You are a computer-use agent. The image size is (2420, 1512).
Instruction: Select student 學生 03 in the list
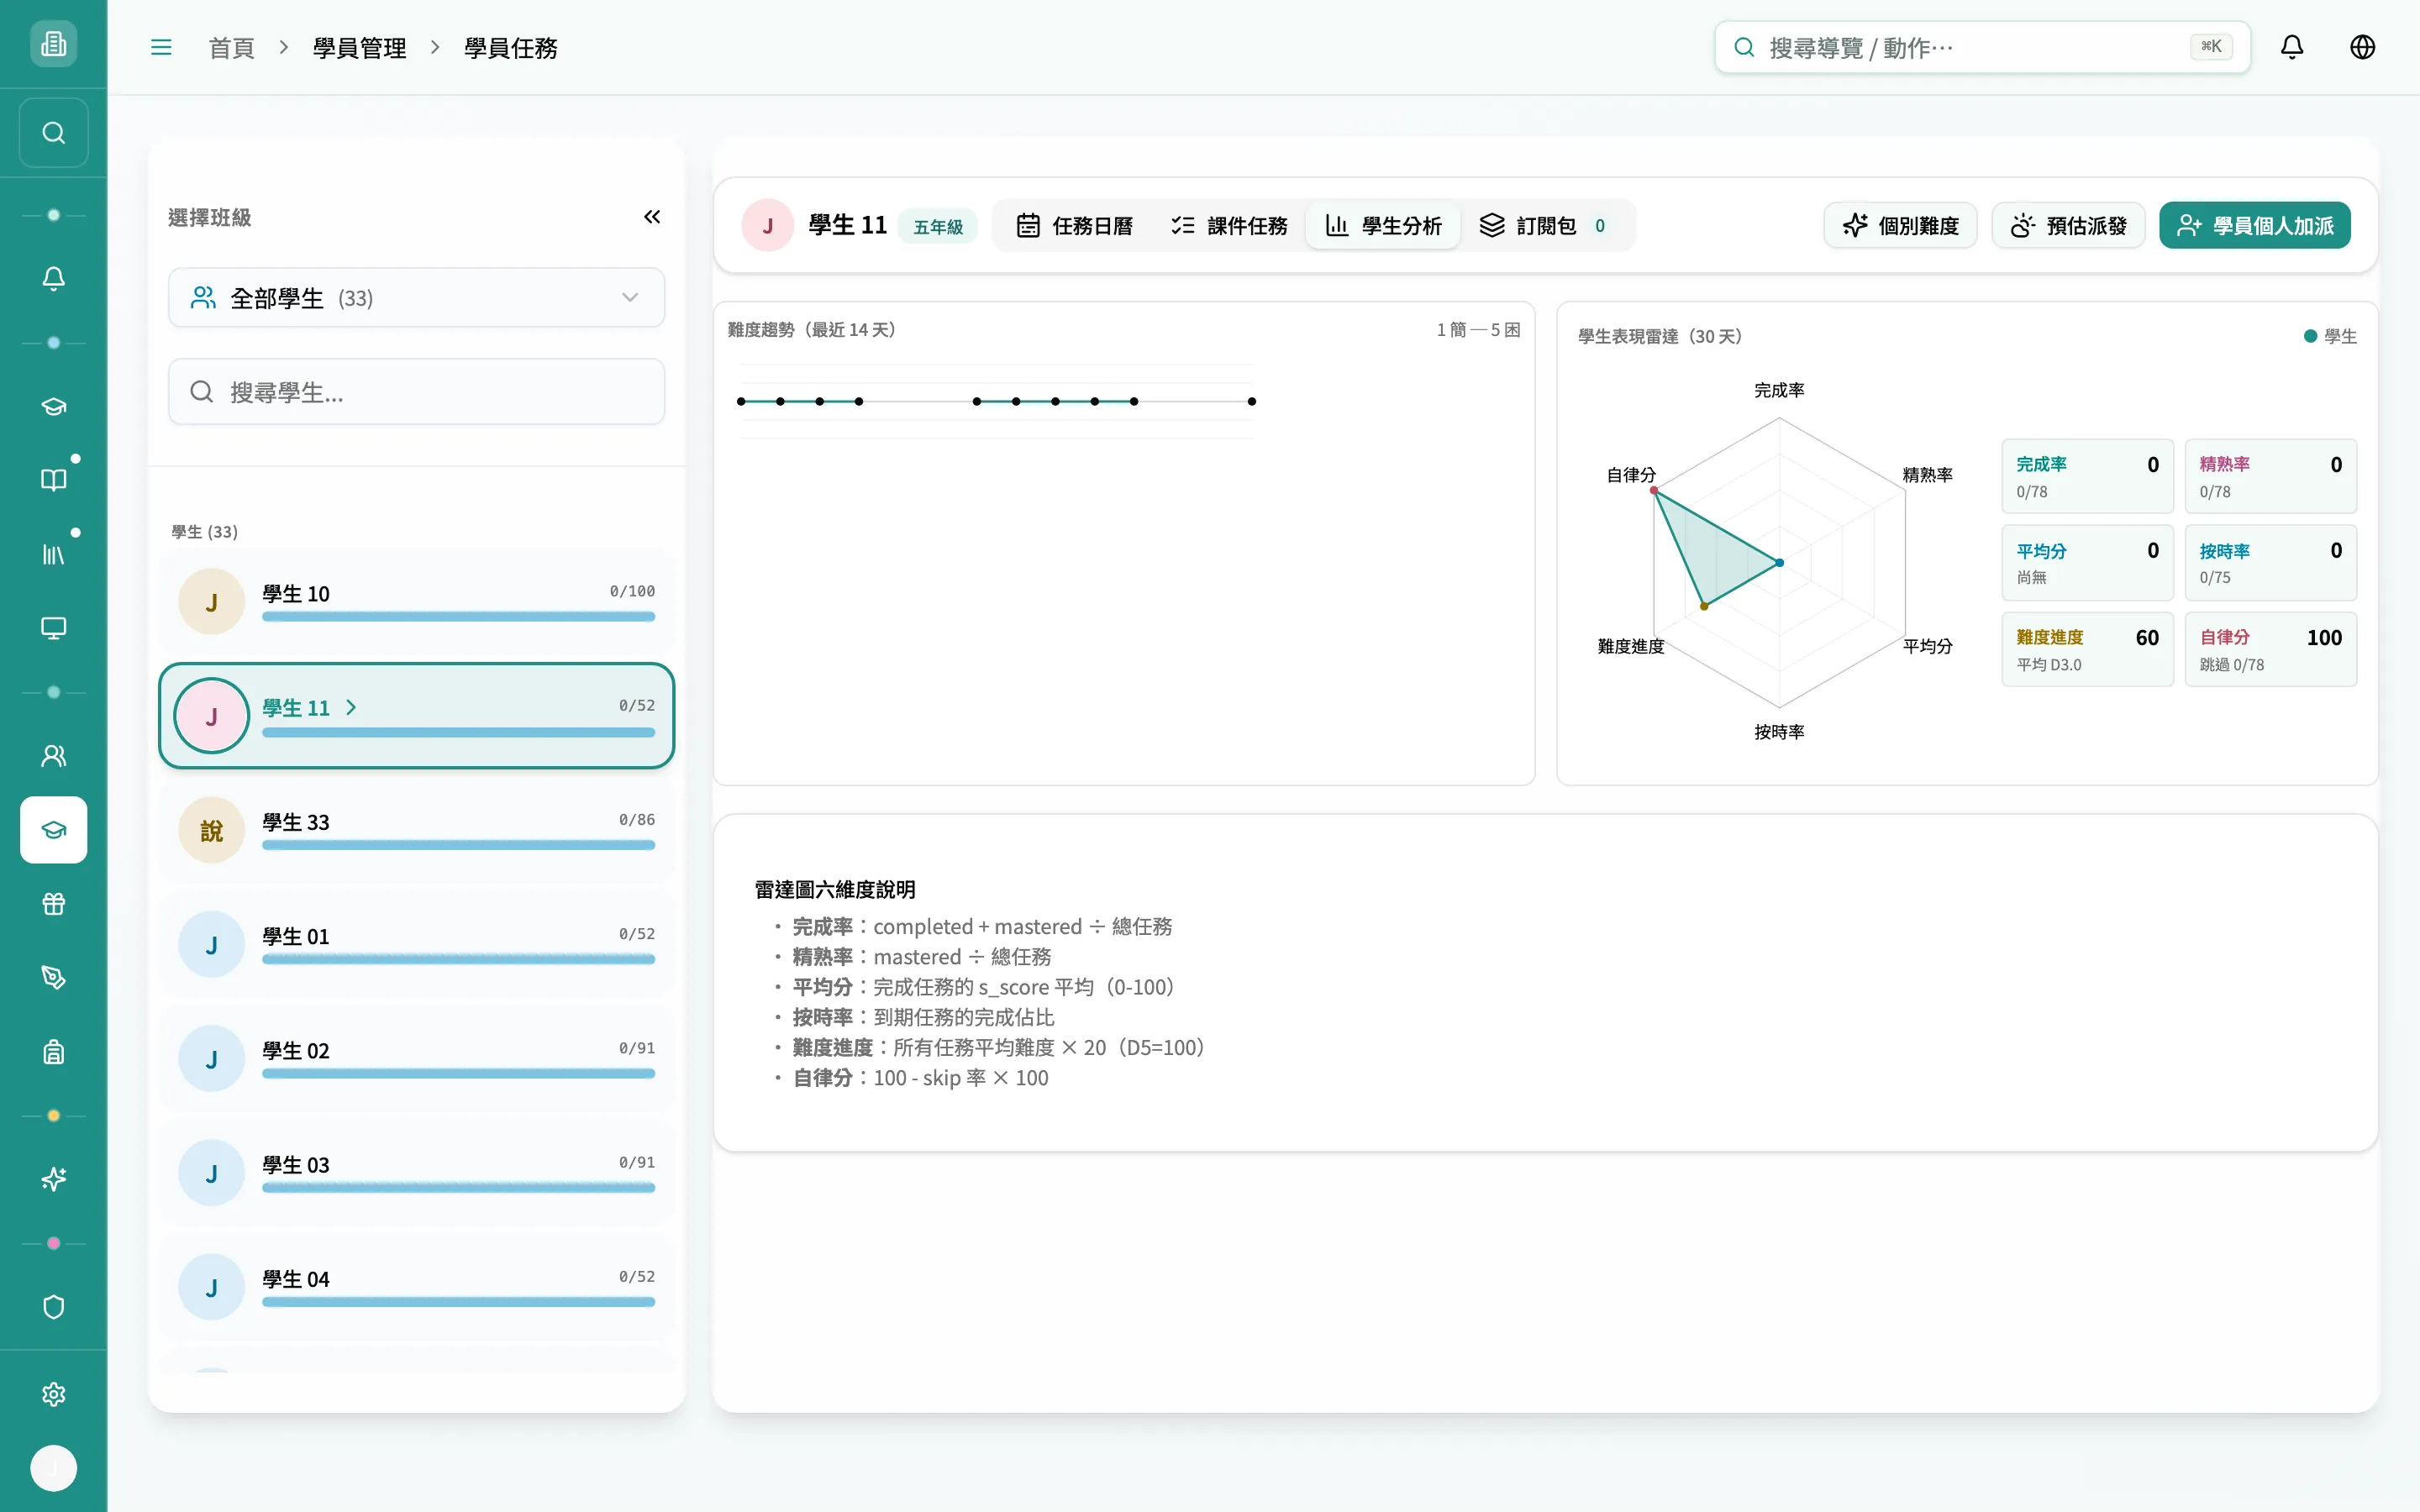click(416, 1173)
